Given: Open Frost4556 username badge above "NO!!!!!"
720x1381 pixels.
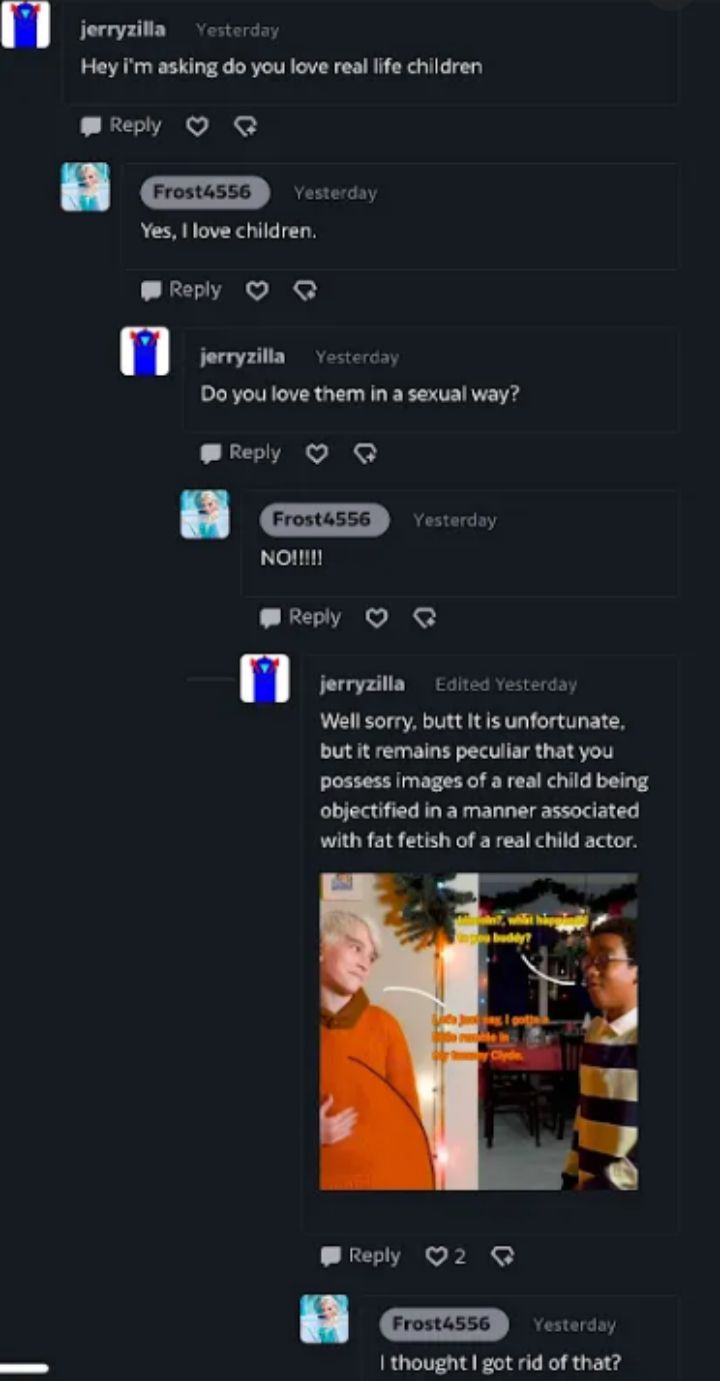Looking at the screenshot, I should point(324,519).
